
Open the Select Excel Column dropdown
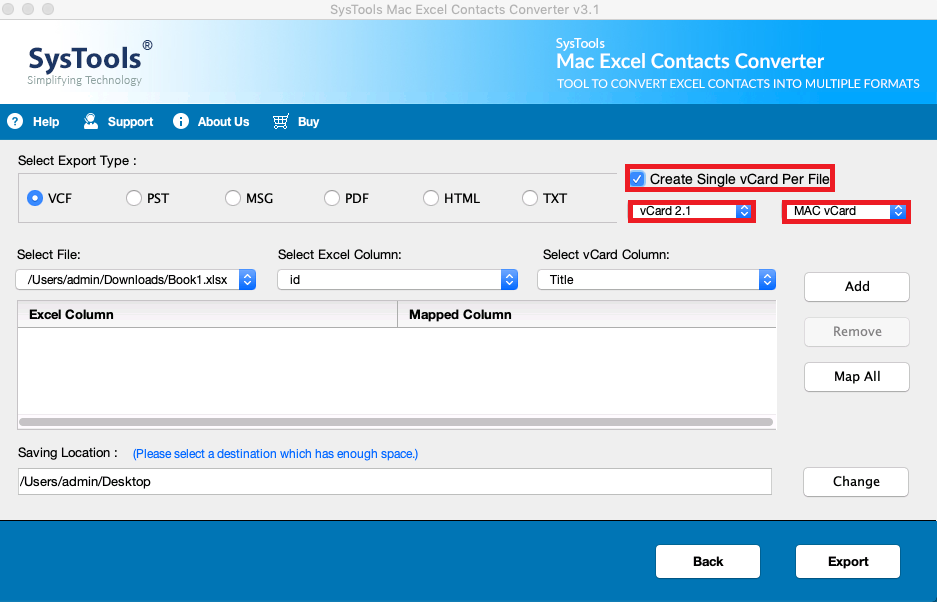click(397, 280)
